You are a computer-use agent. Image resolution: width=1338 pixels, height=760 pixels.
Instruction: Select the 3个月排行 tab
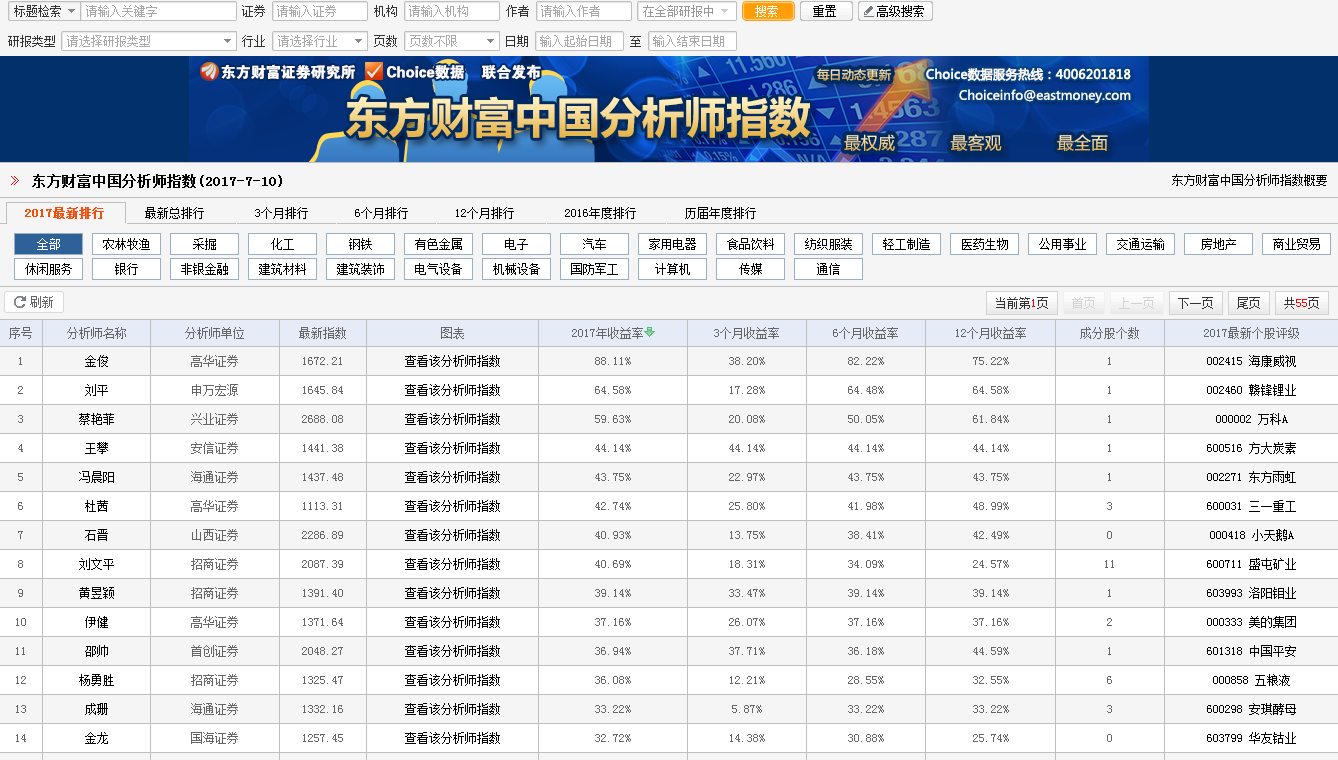pos(281,213)
